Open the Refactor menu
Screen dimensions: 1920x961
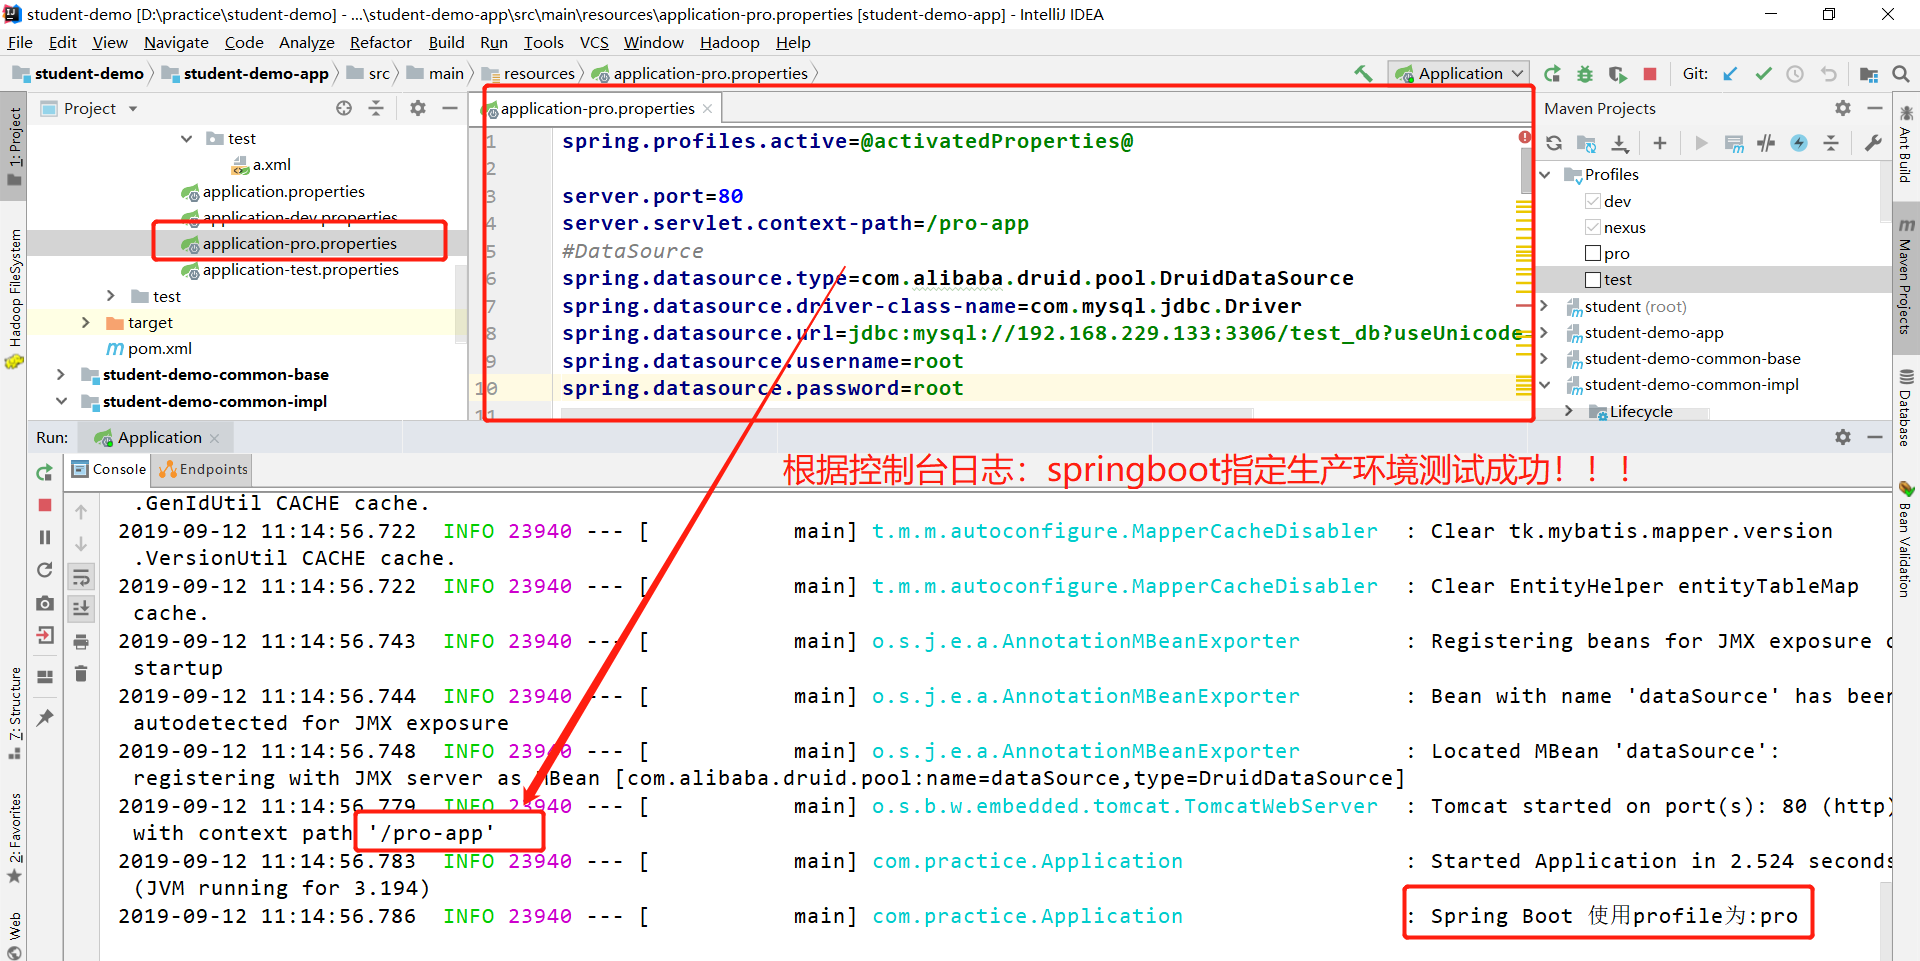[380, 42]
